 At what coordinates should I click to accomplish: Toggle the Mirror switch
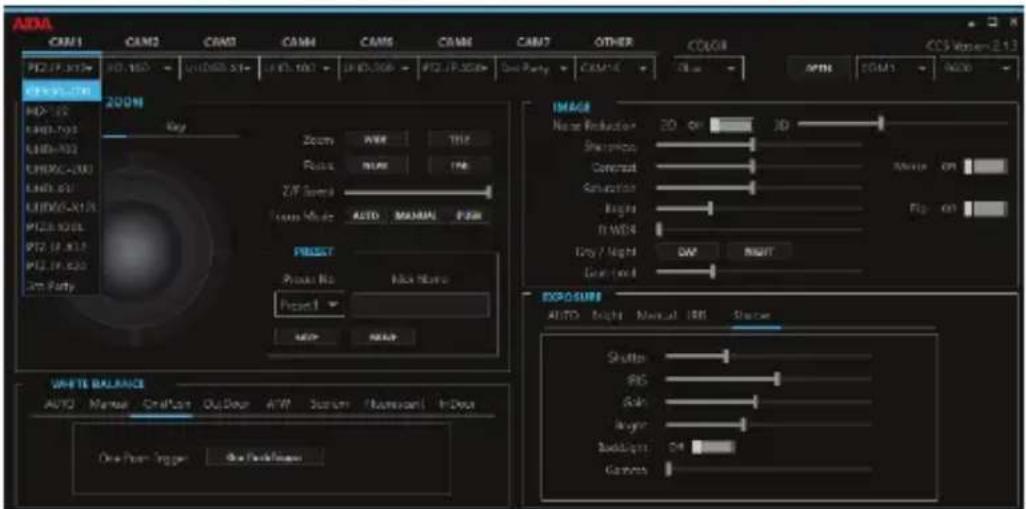pos(986,166)
